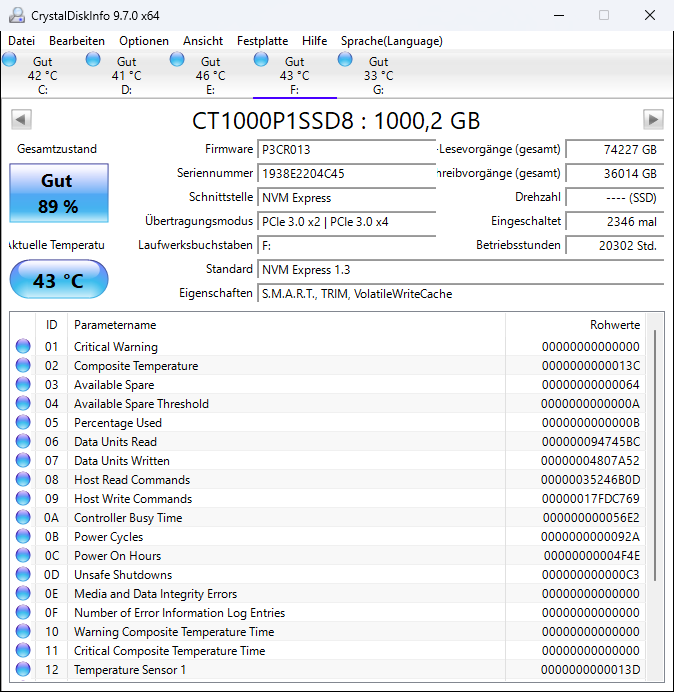Click status orb of Data Units Read row

coord(23,441)
